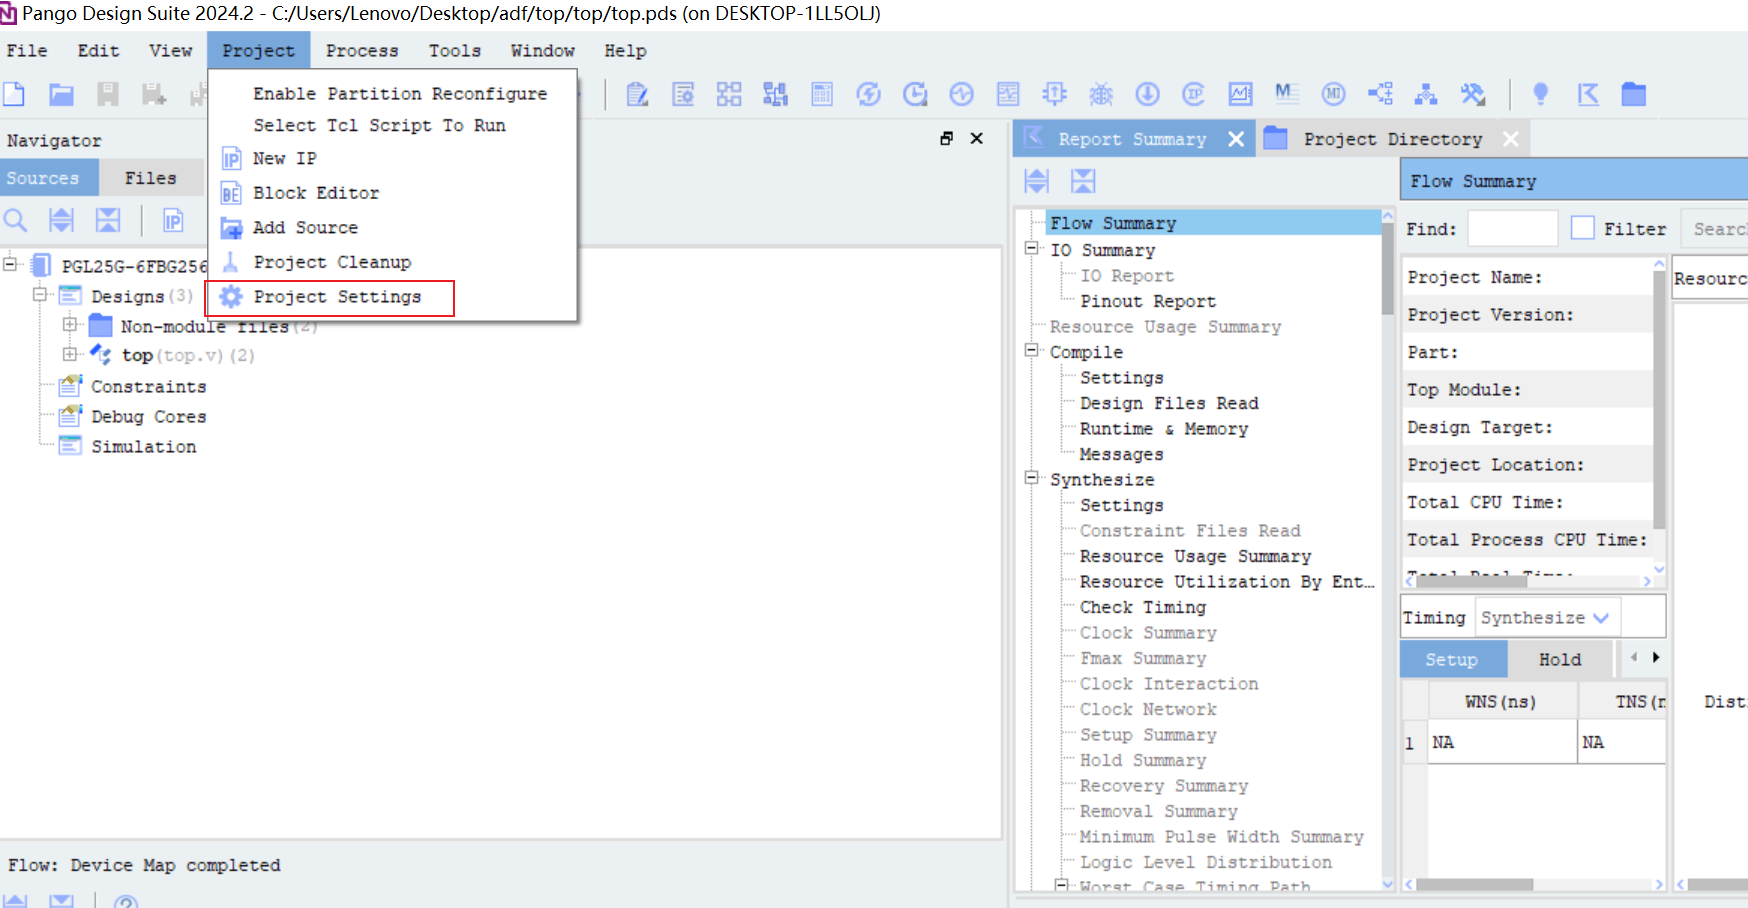Click the org-chart hierarchy tree icon
Viewport: 1748px width, 908px height.
(x=1426, y=94)
